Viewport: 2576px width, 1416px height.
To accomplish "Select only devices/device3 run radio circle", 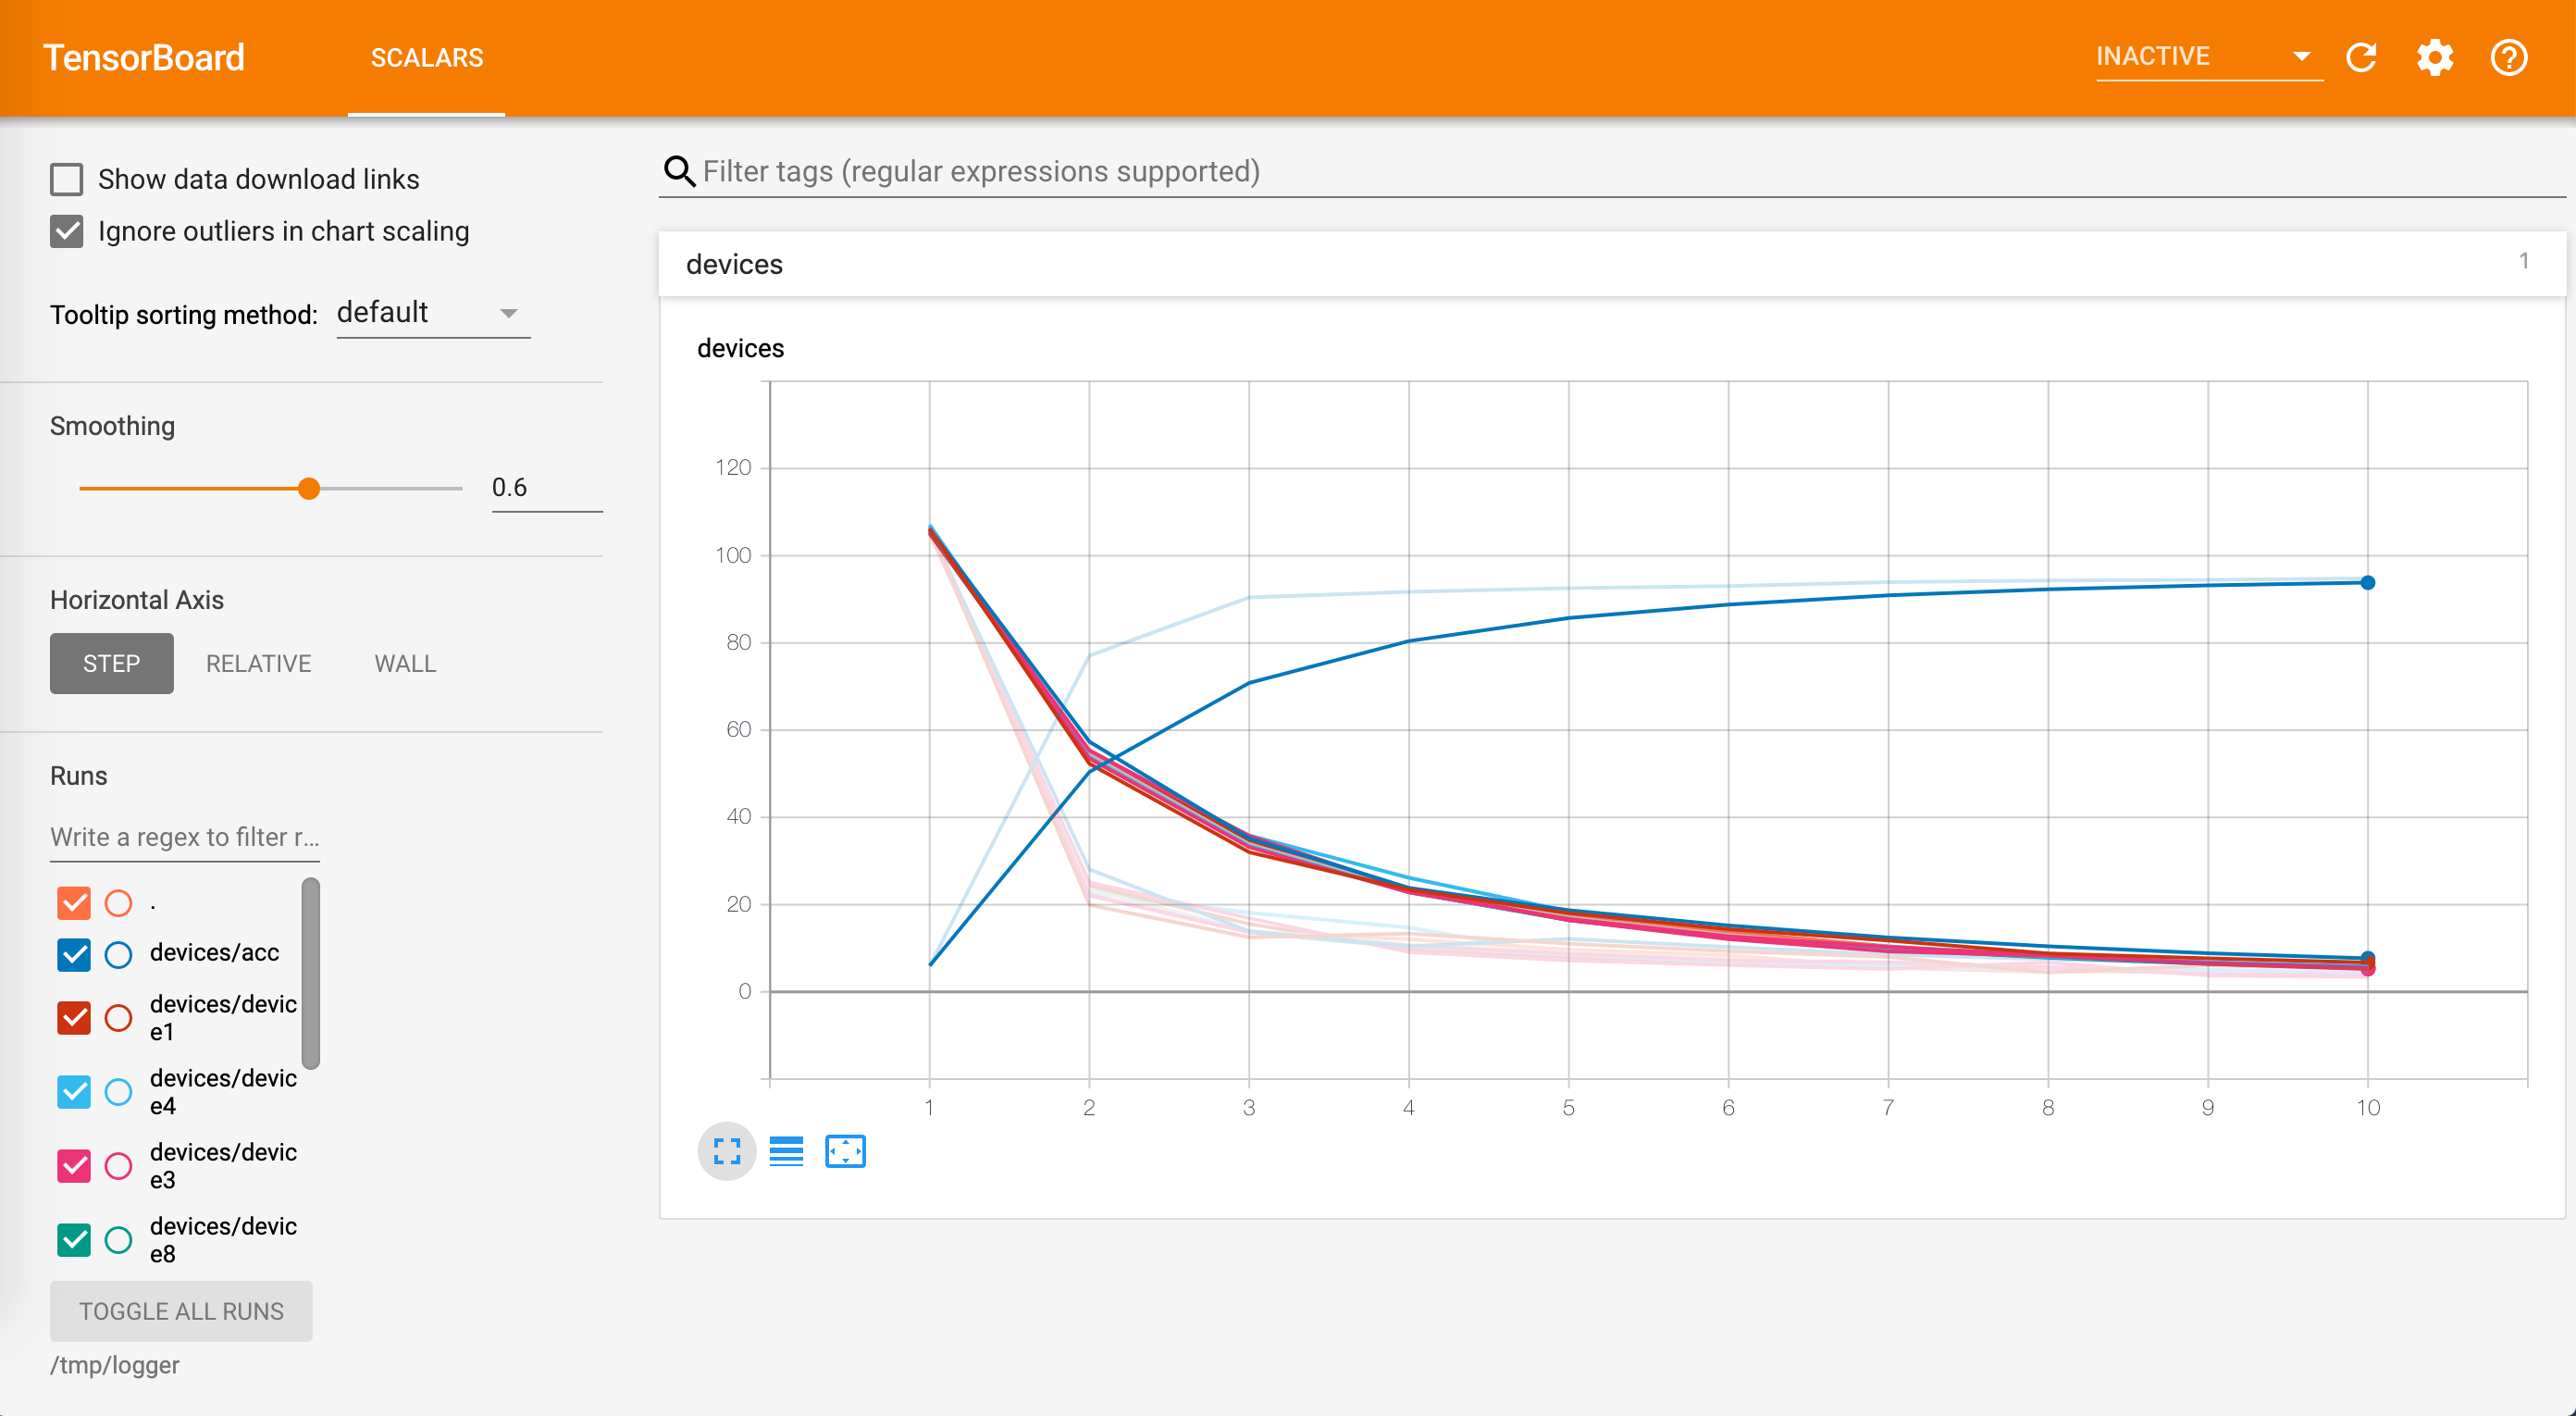I will pyautogui.click(x=118, y=1166).
